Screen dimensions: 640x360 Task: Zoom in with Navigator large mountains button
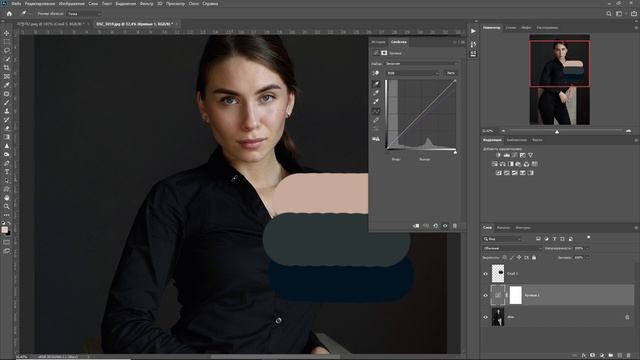[x=628, y=131]
